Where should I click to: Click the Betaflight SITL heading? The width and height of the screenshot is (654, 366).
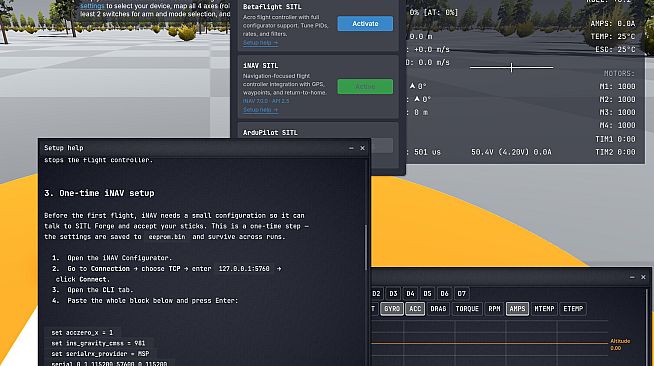click(272, 7)
